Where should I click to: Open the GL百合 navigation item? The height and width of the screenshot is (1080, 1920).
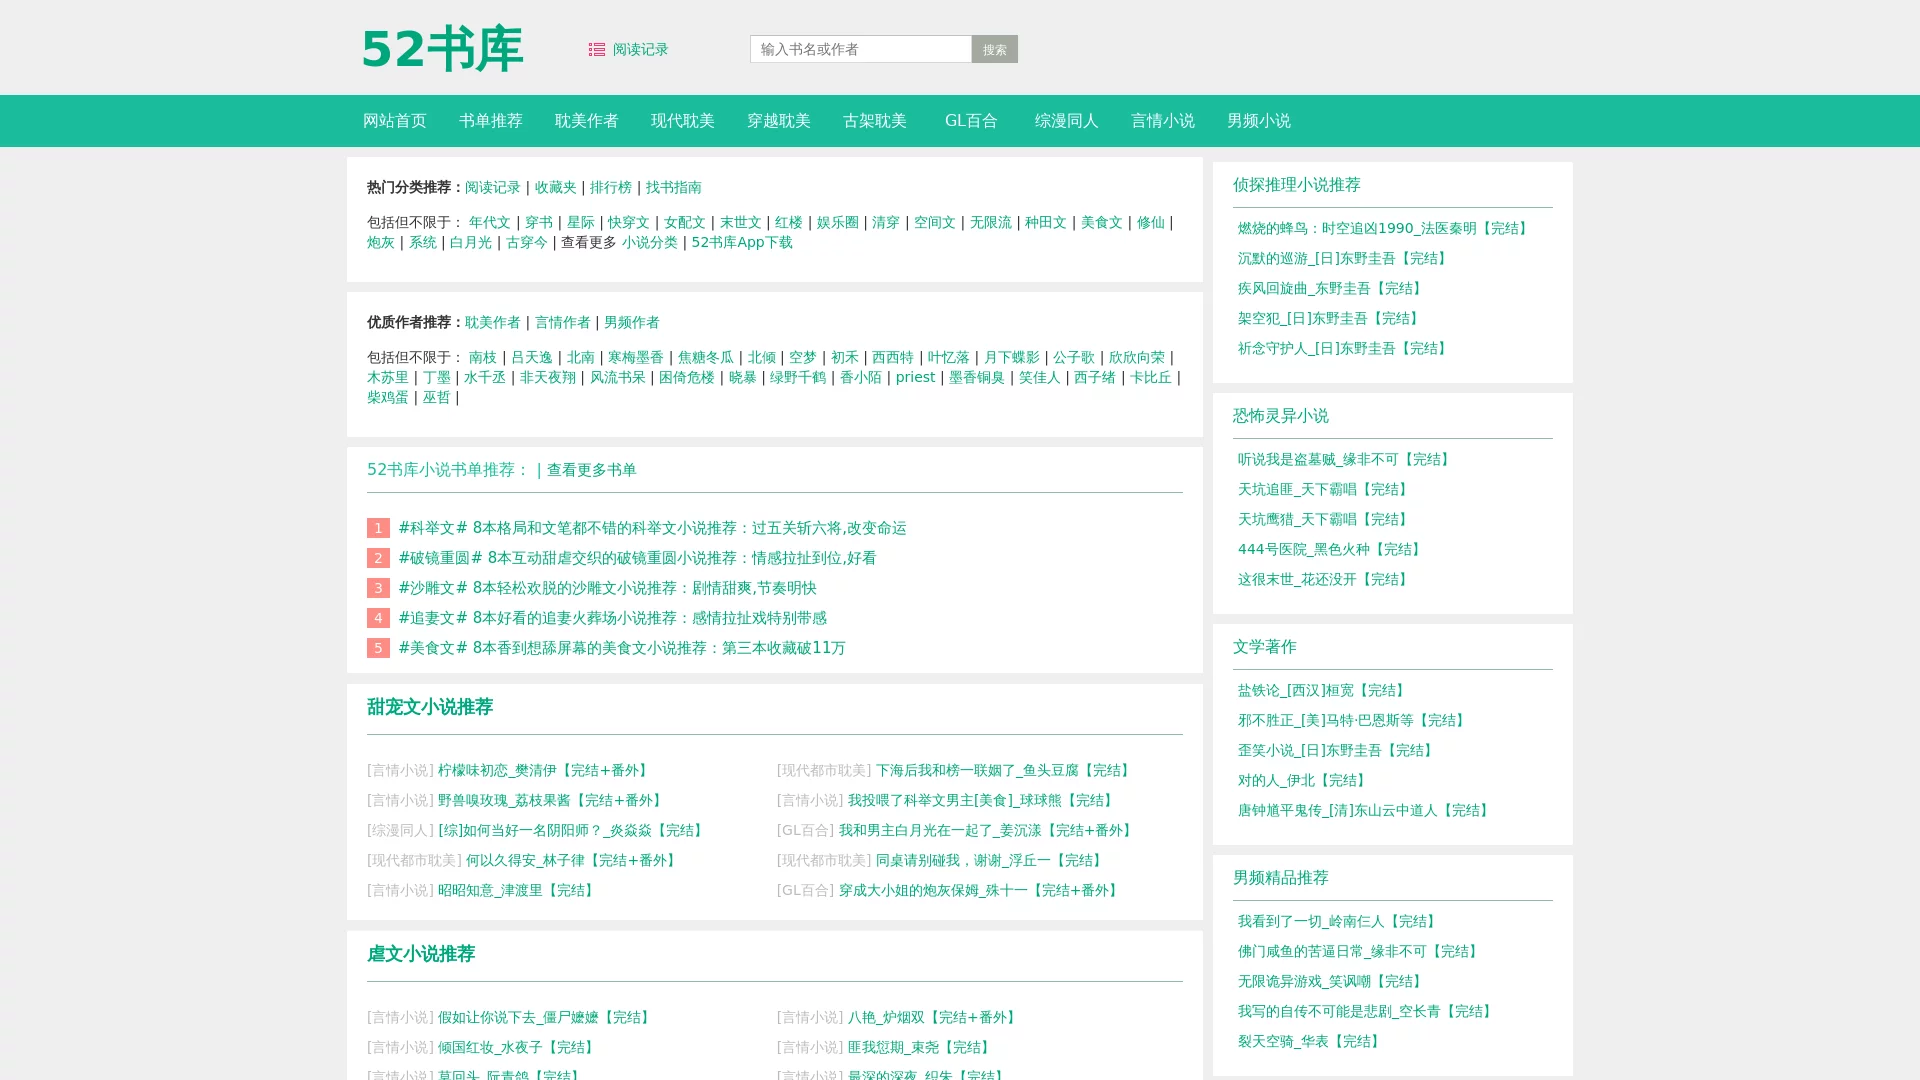pos(971,121)
